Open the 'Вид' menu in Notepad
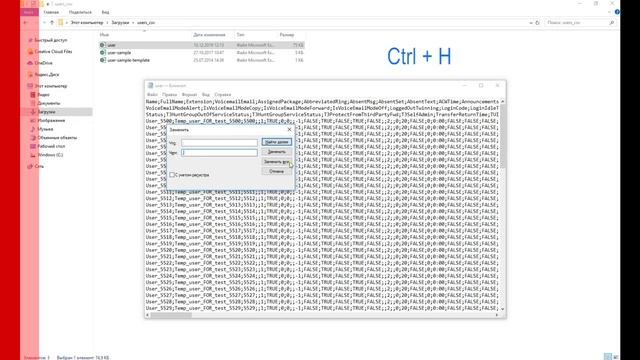This screenshot has height=360, width=640. (x=206, y=95)
